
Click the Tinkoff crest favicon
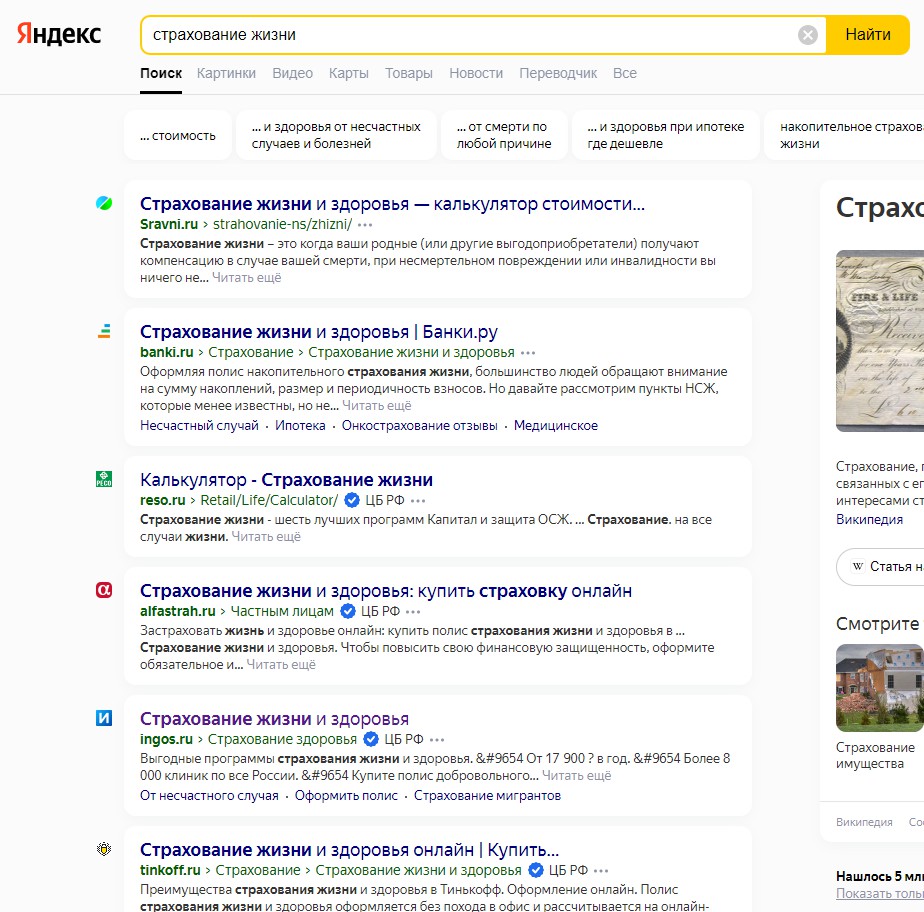point(104,849)
